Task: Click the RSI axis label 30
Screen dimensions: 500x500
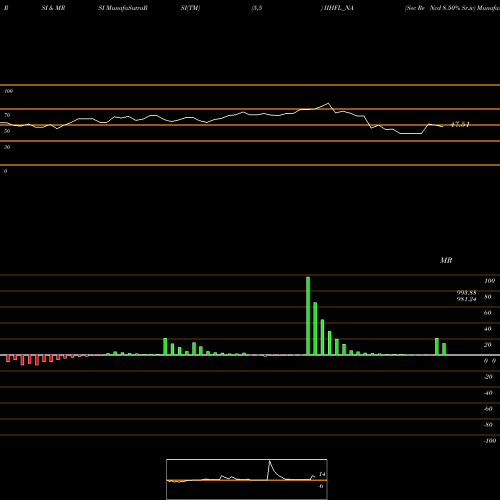Action: pyautogui.click(x=7, y=147)
